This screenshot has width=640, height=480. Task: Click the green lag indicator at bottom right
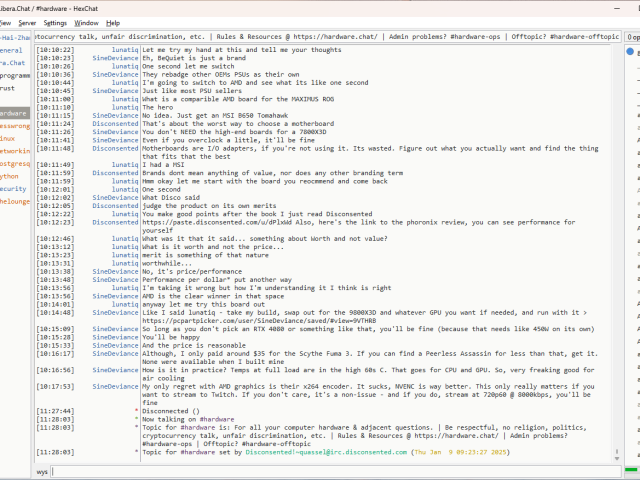631,470
